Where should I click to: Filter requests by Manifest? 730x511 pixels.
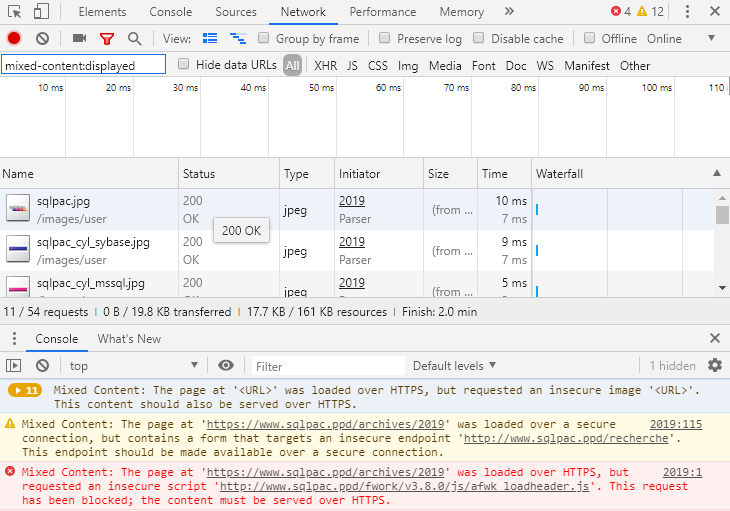(x=587, y=66)
